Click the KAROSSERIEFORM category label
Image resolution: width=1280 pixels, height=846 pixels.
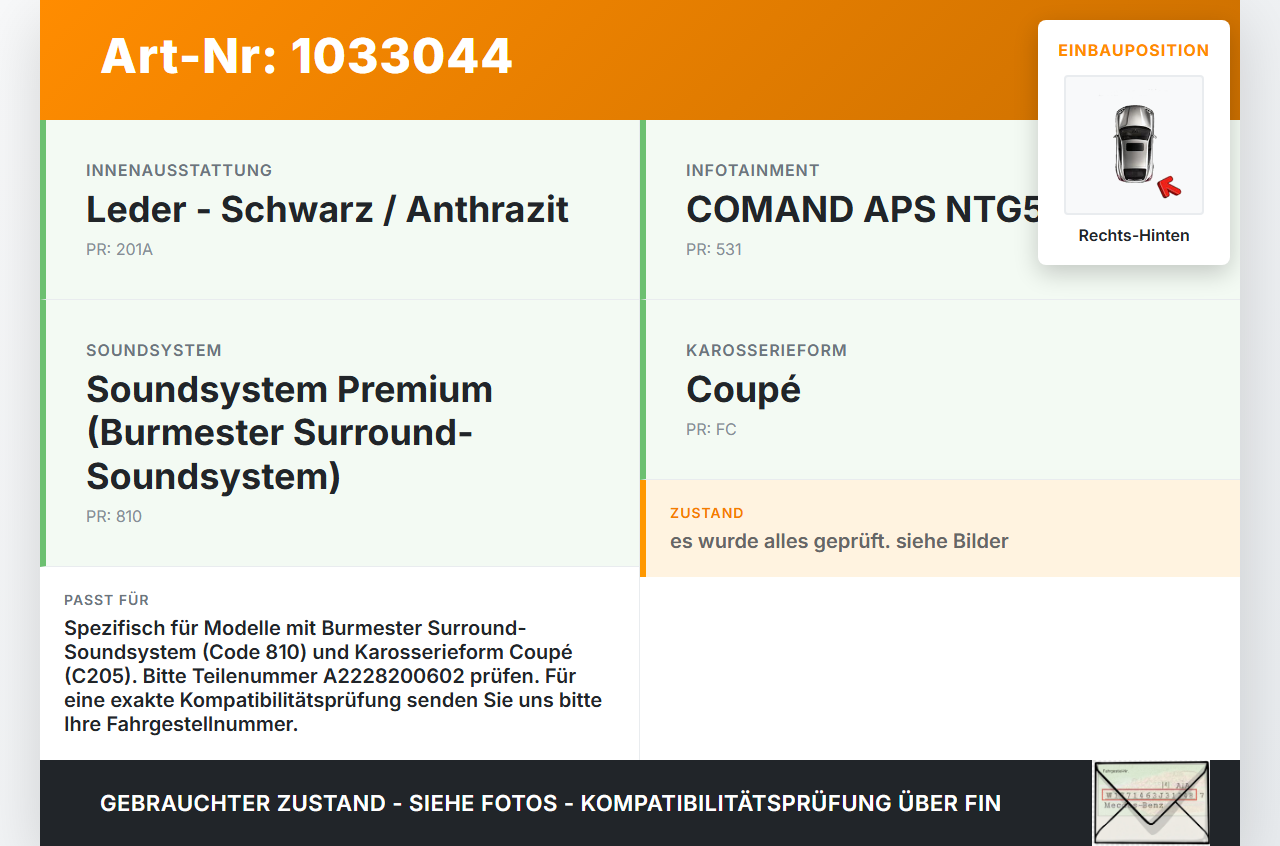[766, 350]
